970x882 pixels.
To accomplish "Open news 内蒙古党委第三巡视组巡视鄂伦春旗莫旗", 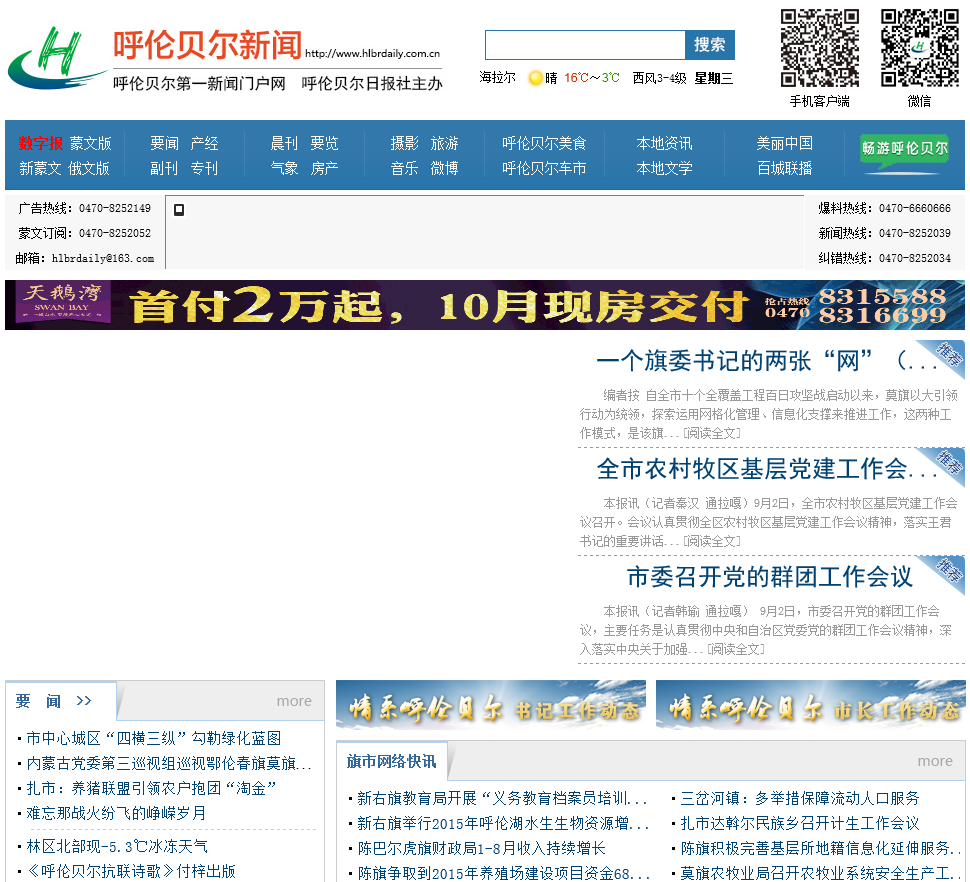I will coord(168,763).
